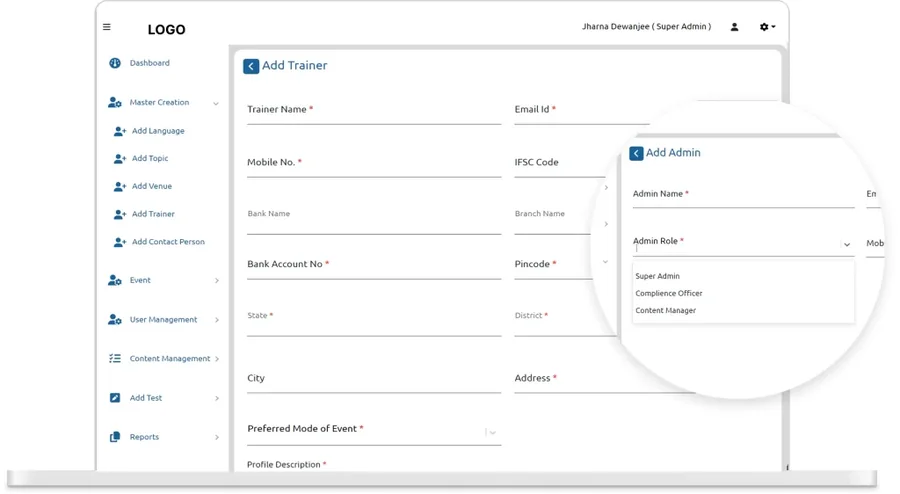Click the Add Test edit icon

click(115, 398)
